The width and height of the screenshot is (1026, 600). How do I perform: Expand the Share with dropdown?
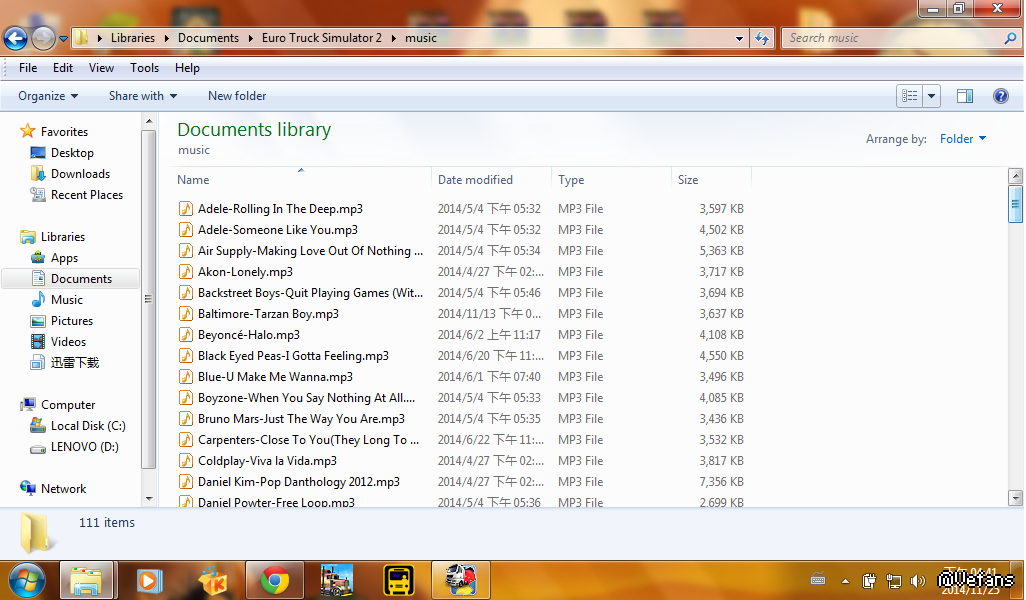click(142, 96)
